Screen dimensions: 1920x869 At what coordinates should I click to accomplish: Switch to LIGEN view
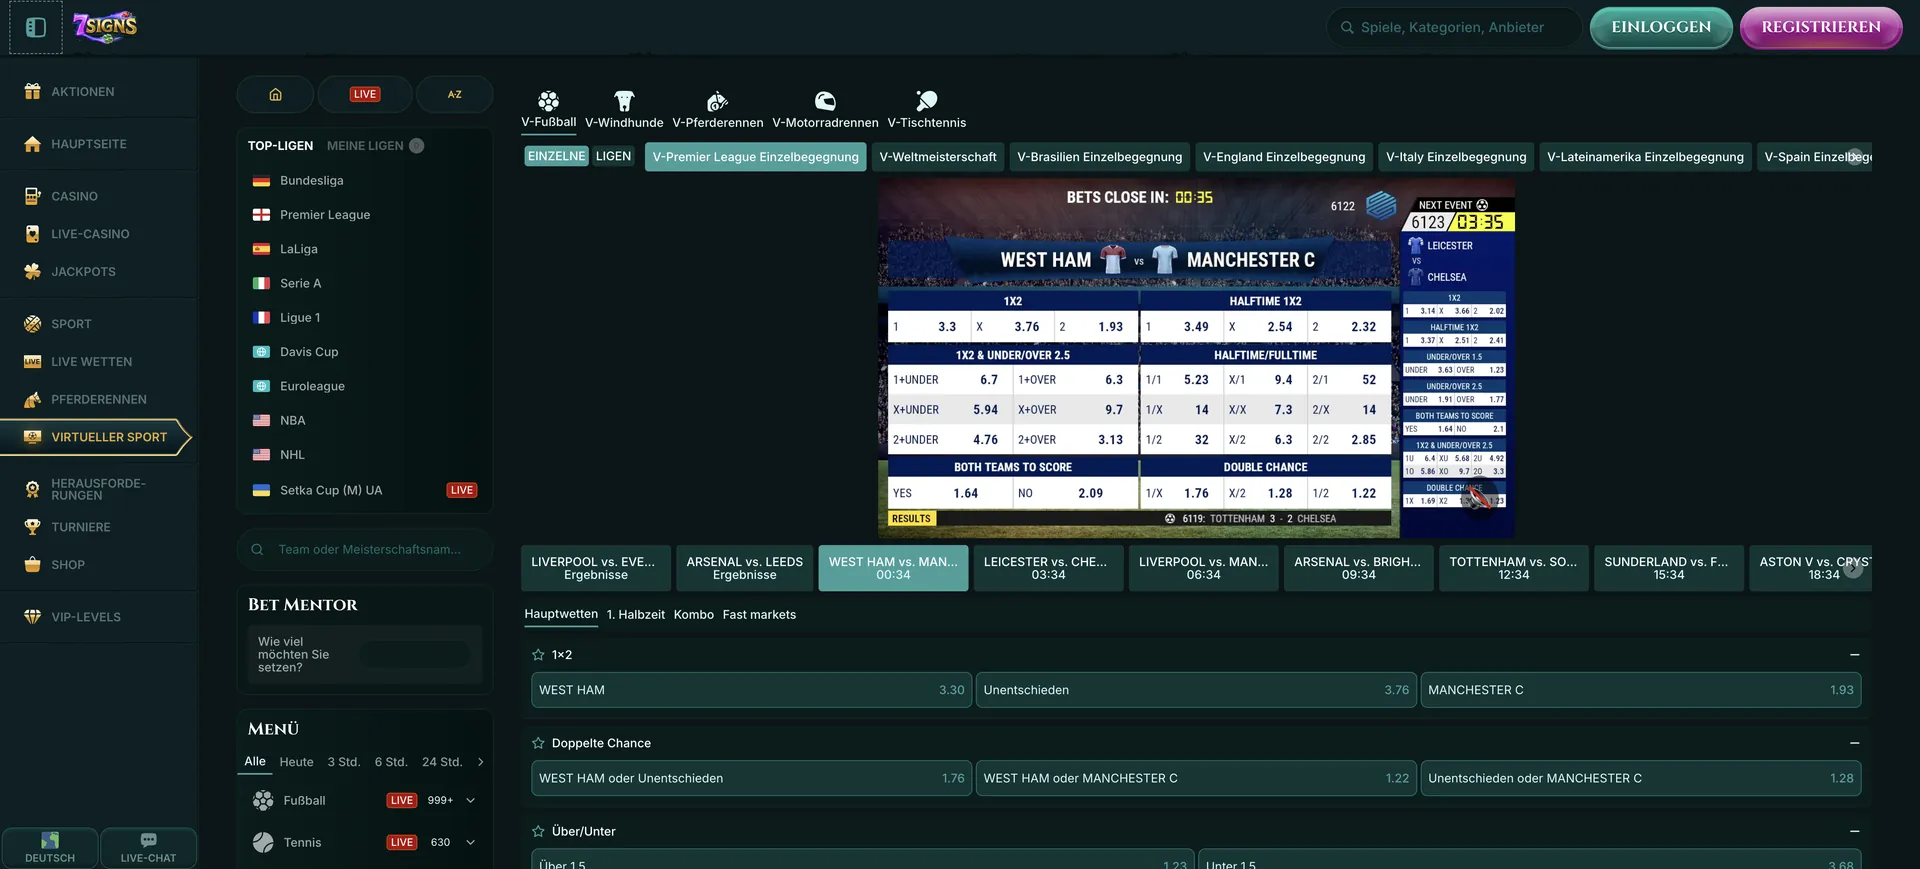click(613, 156)
